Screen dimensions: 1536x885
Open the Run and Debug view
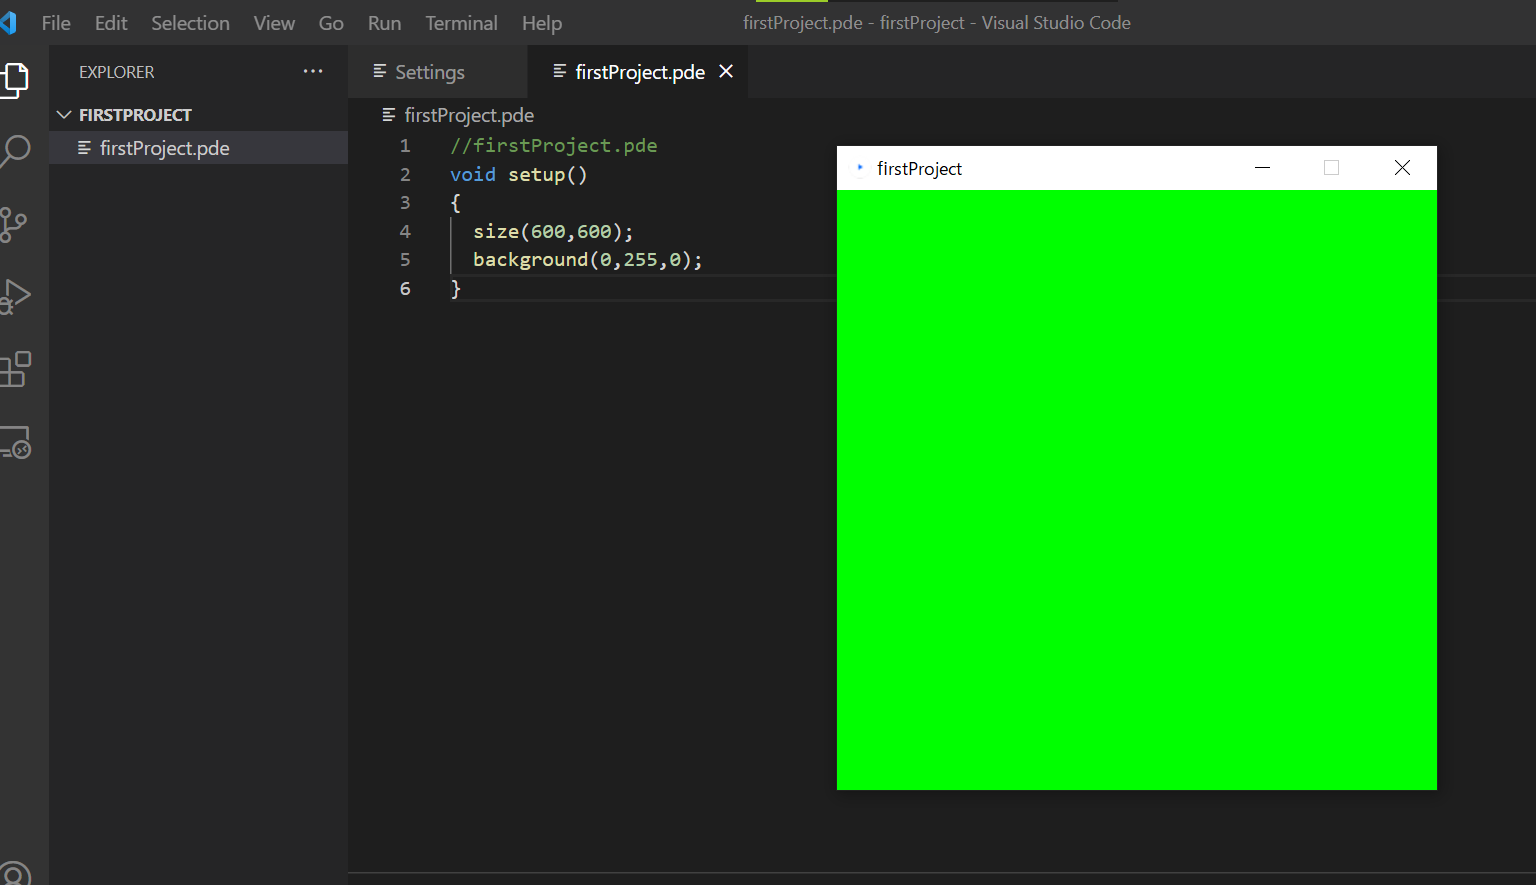(15, 295)
